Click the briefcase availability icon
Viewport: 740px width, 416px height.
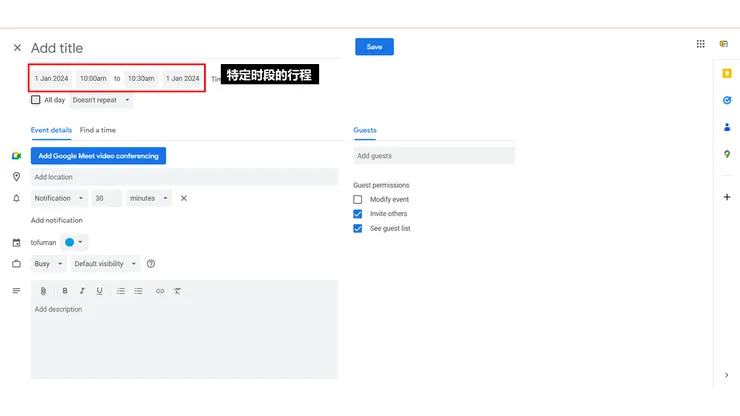pyautogui.click(x=17, y=264)
